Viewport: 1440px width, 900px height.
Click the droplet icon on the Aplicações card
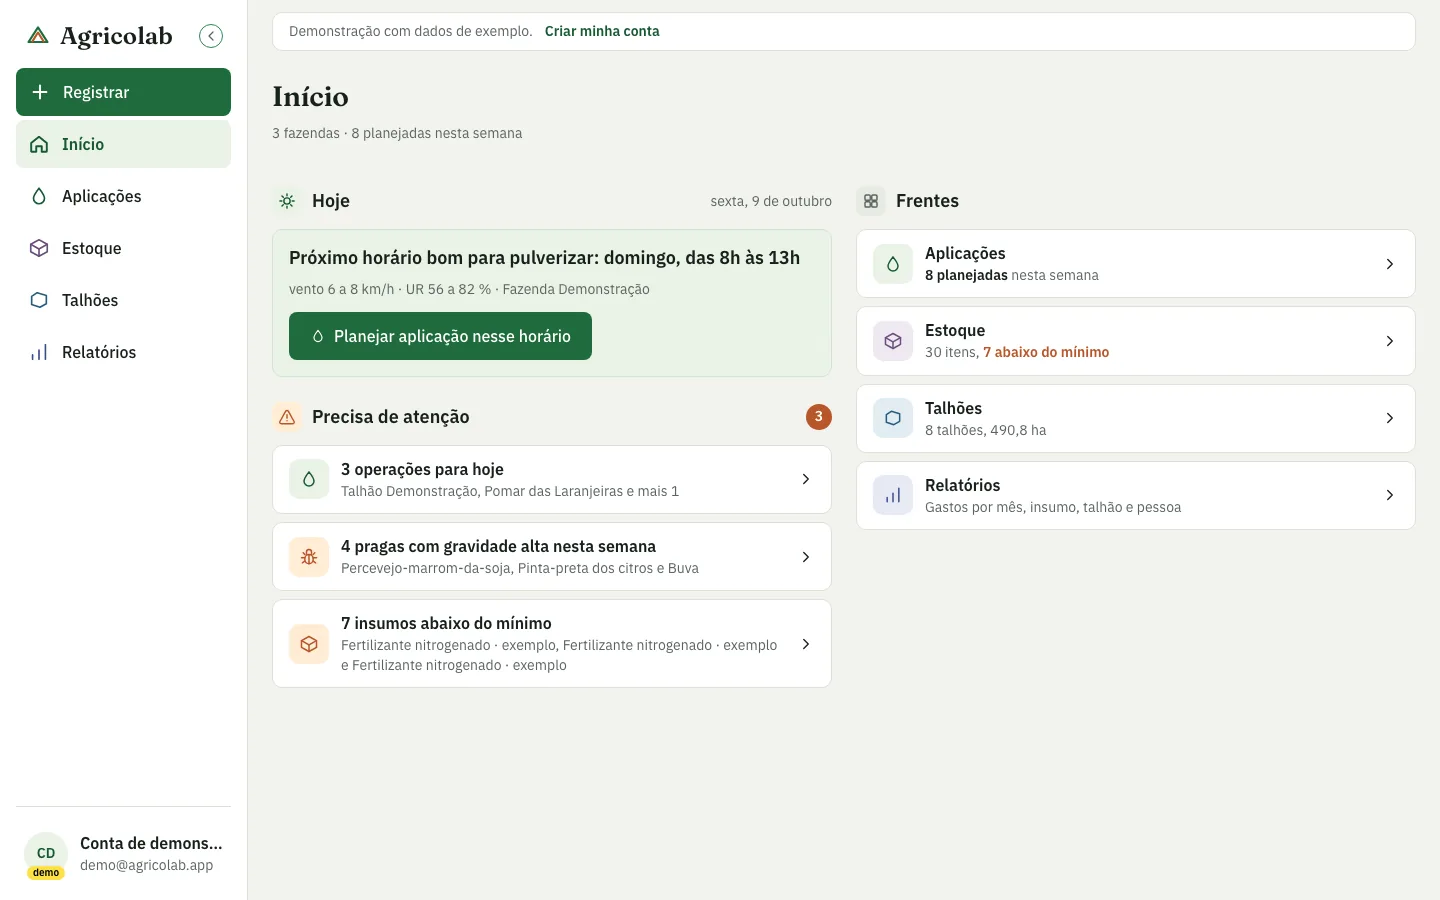(x=893, y=264)
